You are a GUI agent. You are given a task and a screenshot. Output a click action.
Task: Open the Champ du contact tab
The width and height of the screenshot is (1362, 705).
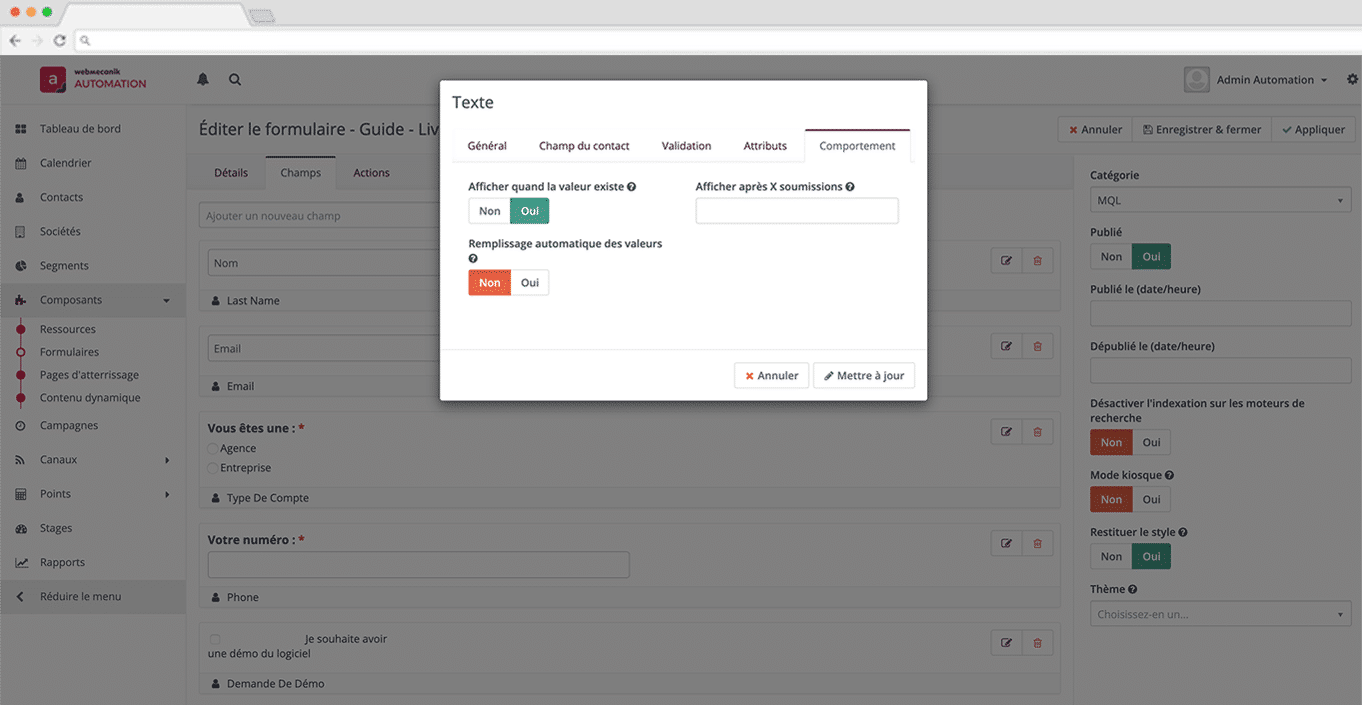click(x=584, y=146)
